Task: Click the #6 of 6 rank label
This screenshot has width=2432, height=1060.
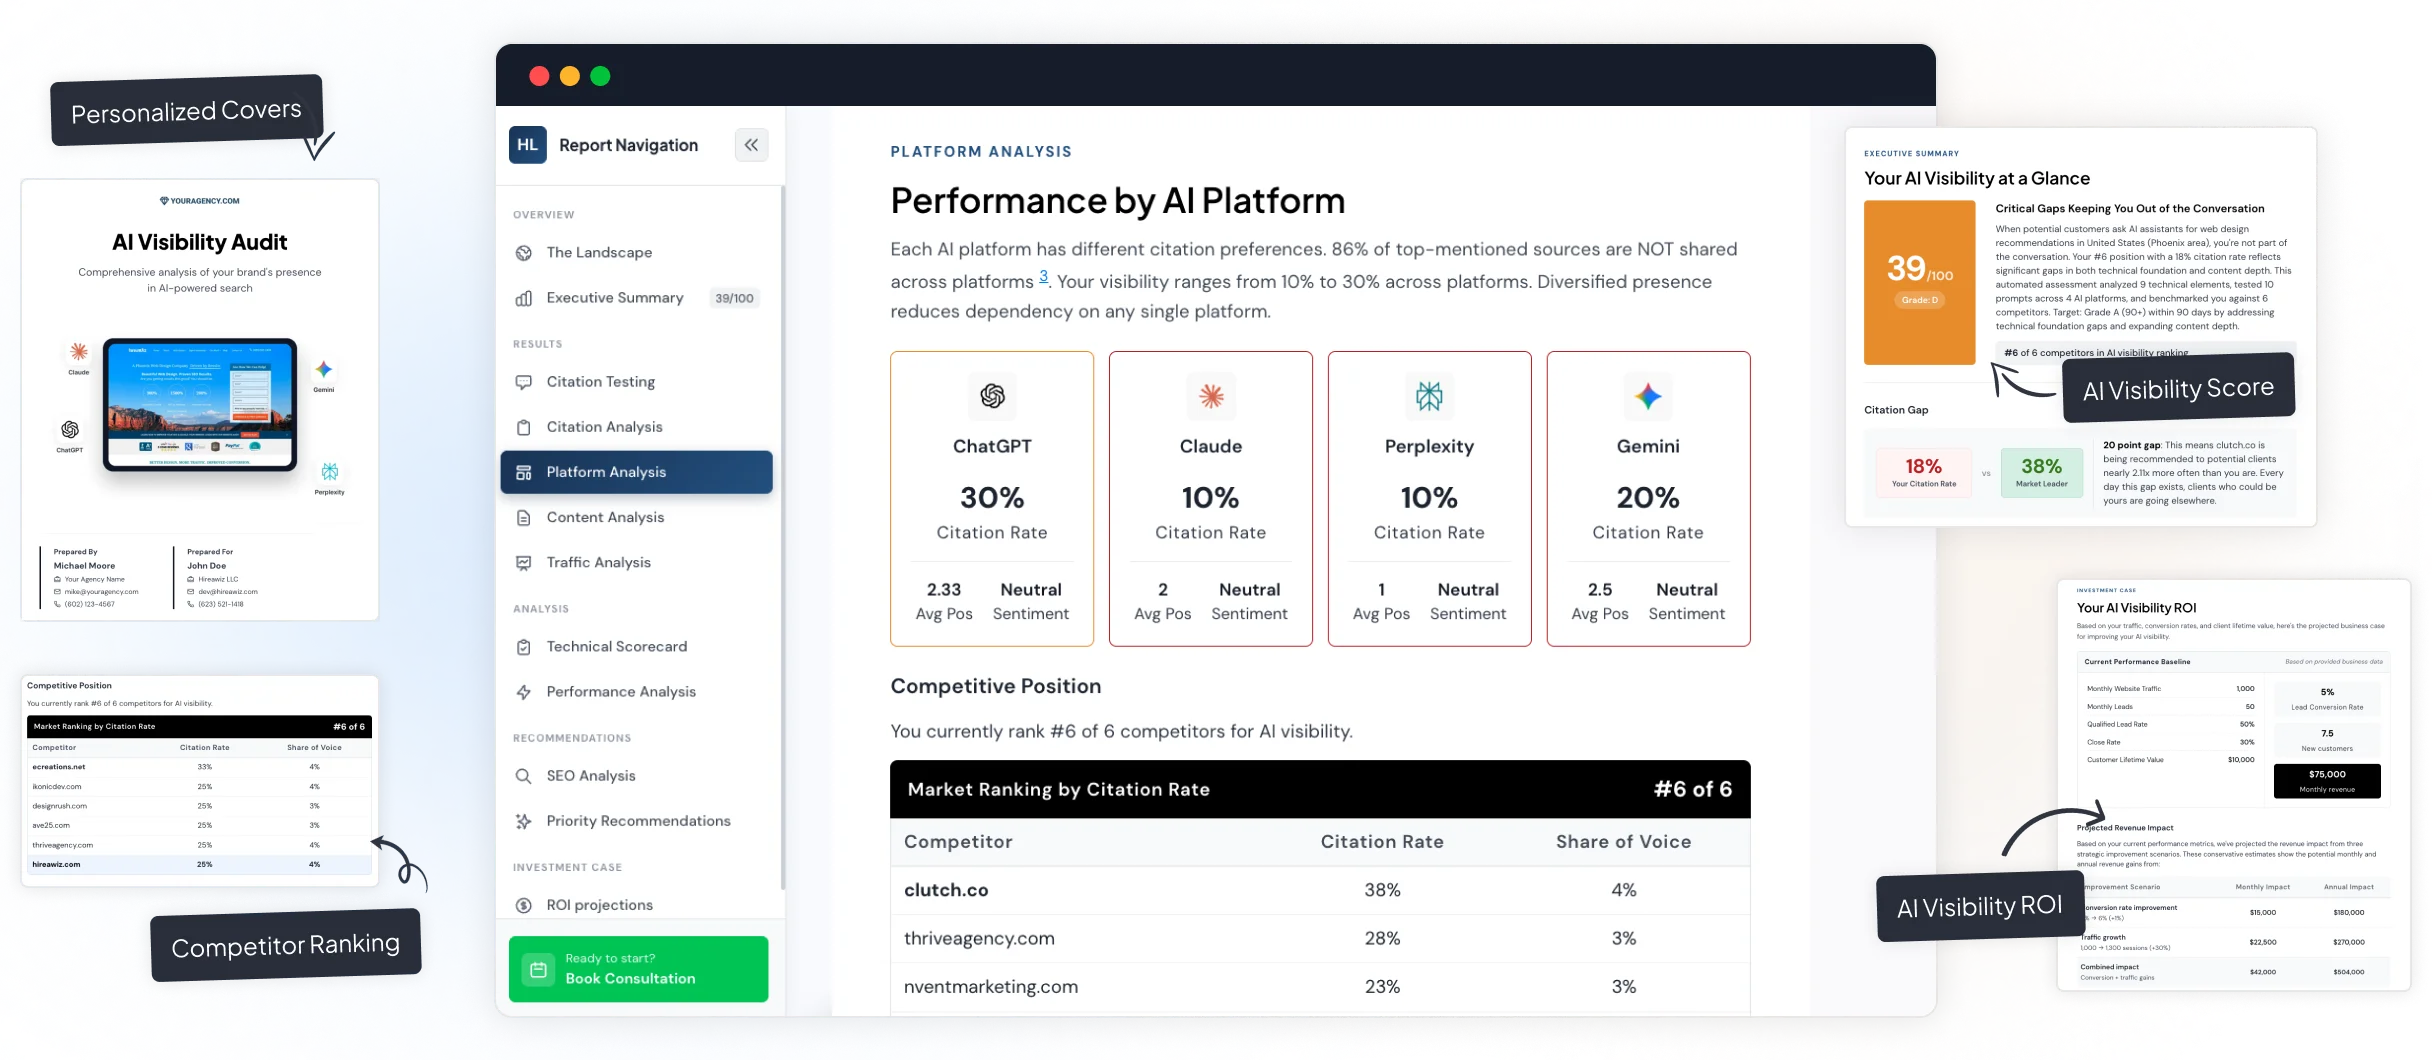Action: point(1693,789)
